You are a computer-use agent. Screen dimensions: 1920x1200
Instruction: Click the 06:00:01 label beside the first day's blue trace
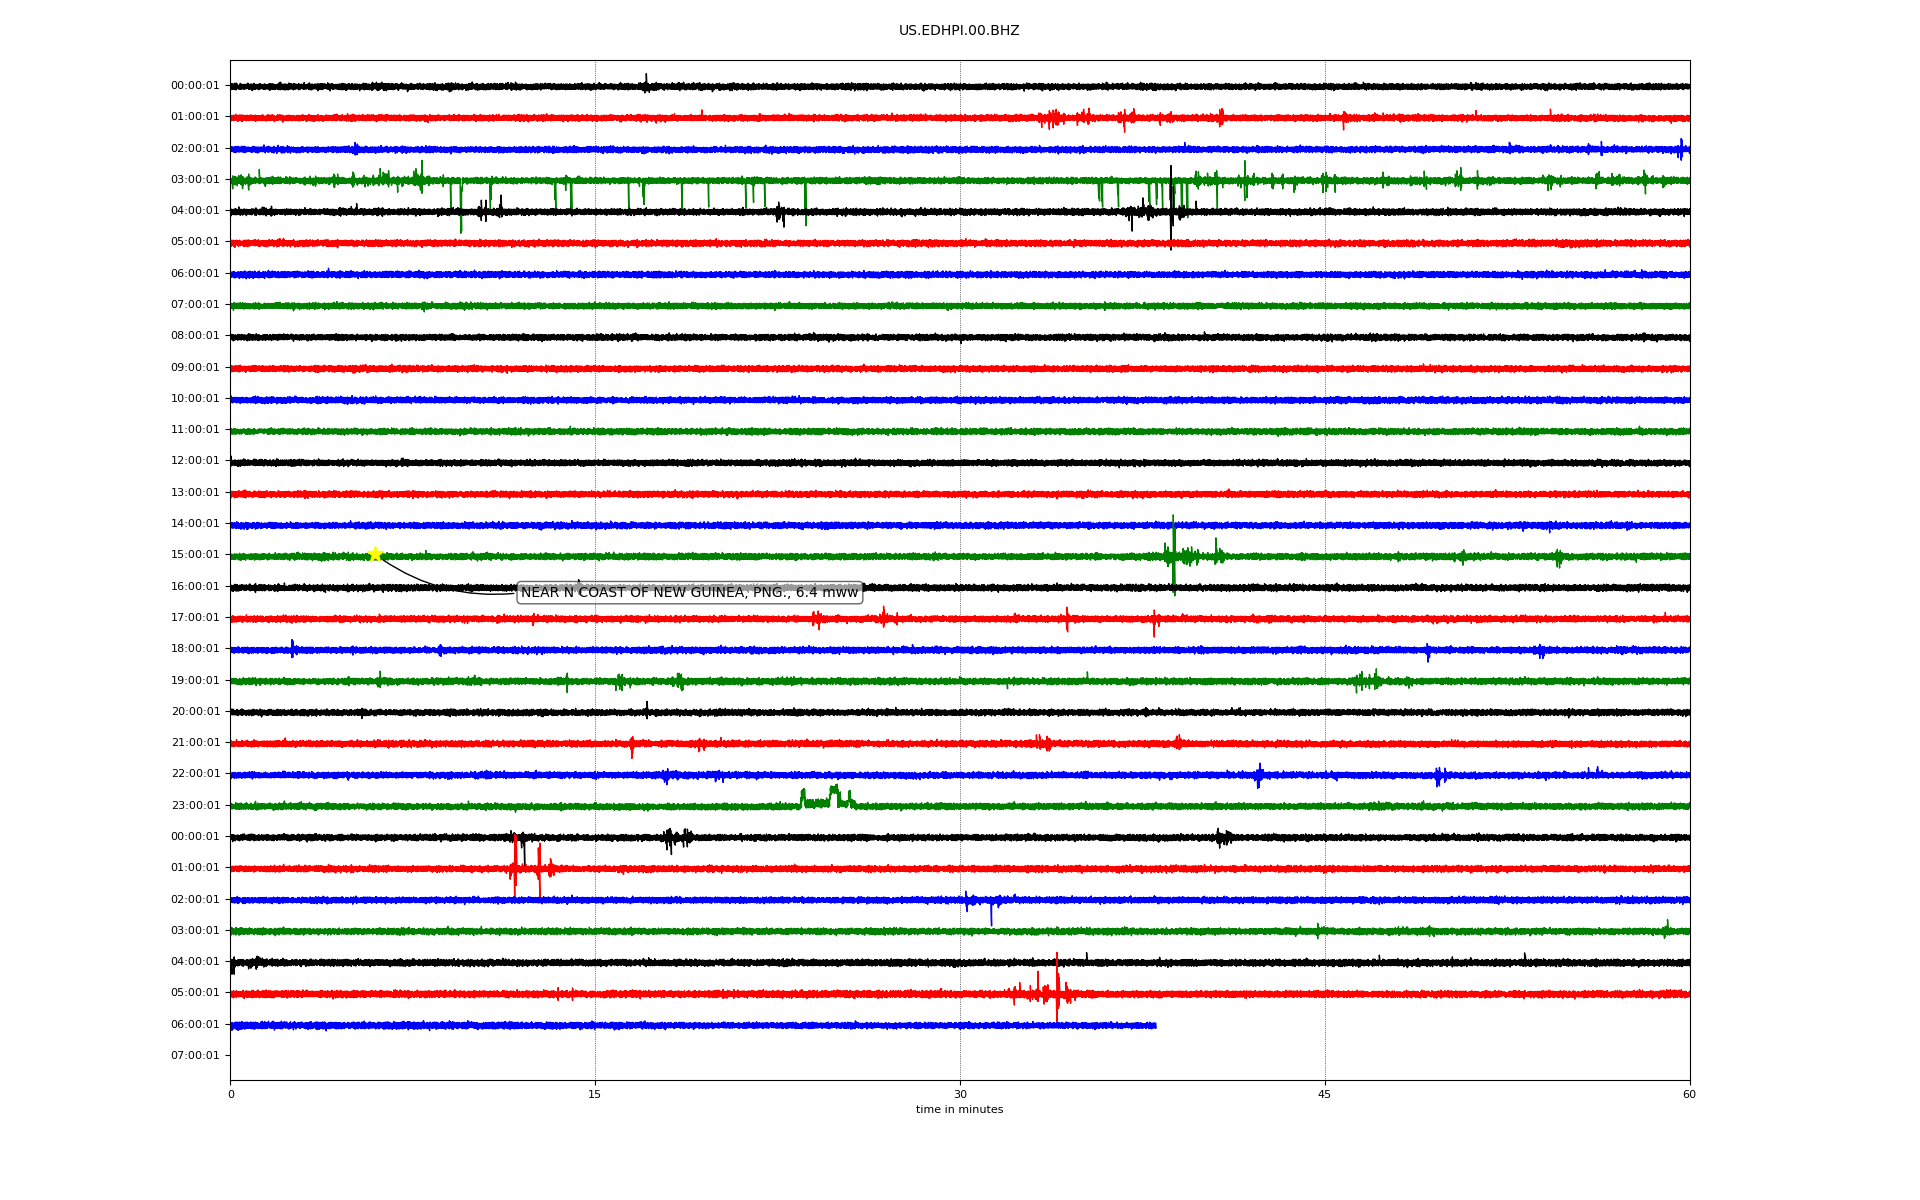[x=195, y=273]
